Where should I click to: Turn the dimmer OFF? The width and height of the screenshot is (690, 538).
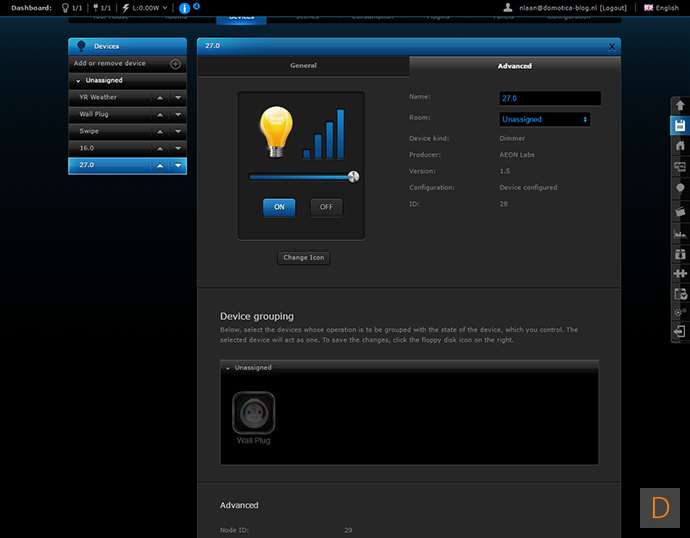tap(326, 207)
